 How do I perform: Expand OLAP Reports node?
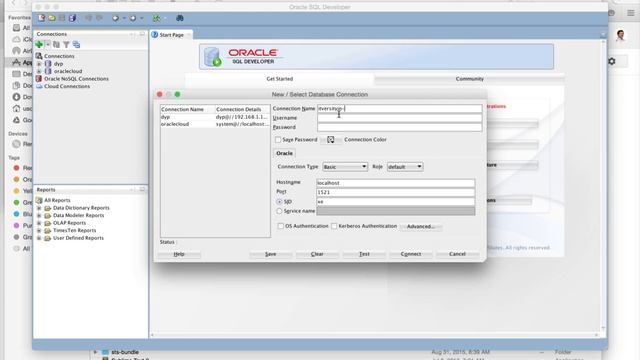click(39, 223)
